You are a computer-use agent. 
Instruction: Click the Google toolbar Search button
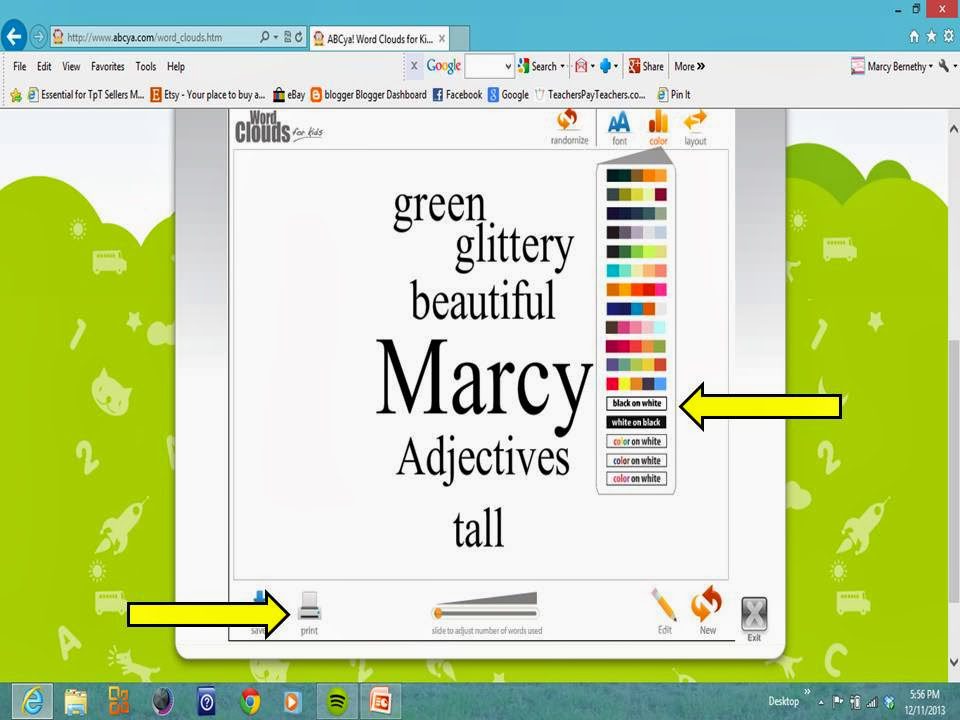click(x=538, y=66)
